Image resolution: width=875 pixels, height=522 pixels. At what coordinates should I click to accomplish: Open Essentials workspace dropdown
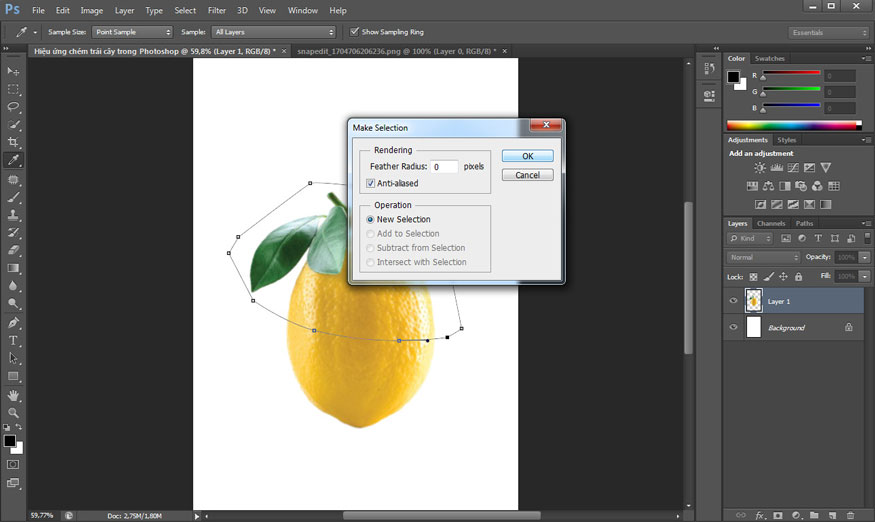click(828, 32)
